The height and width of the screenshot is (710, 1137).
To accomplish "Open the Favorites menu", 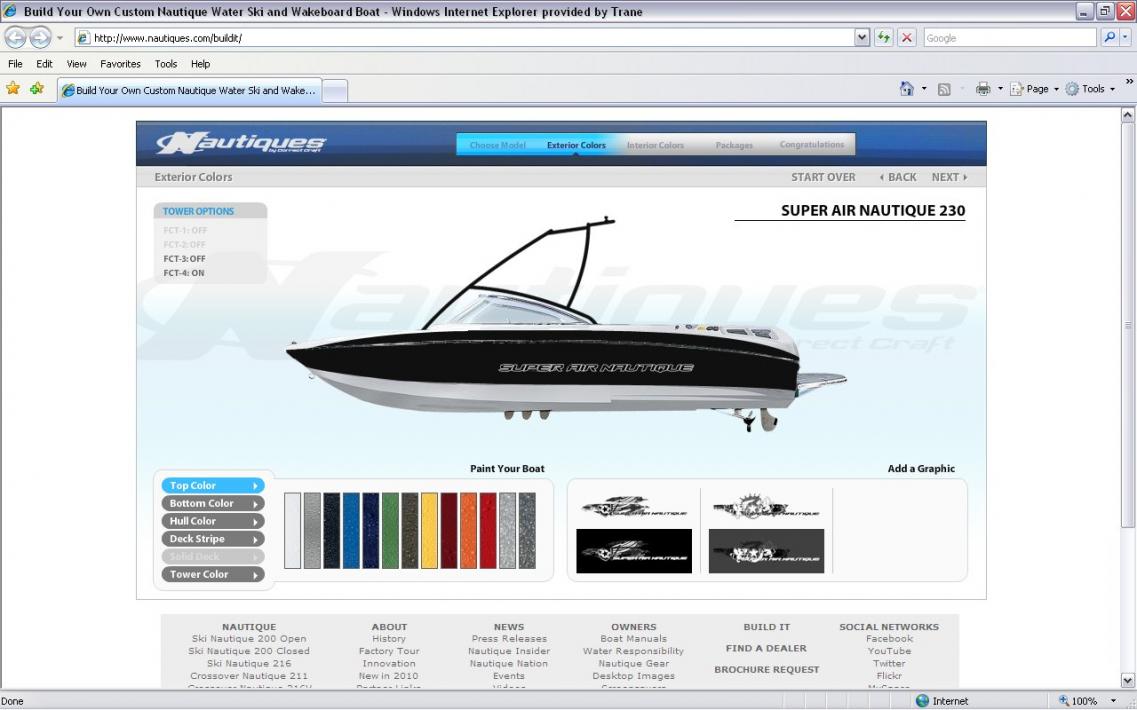I will (120, 64).
